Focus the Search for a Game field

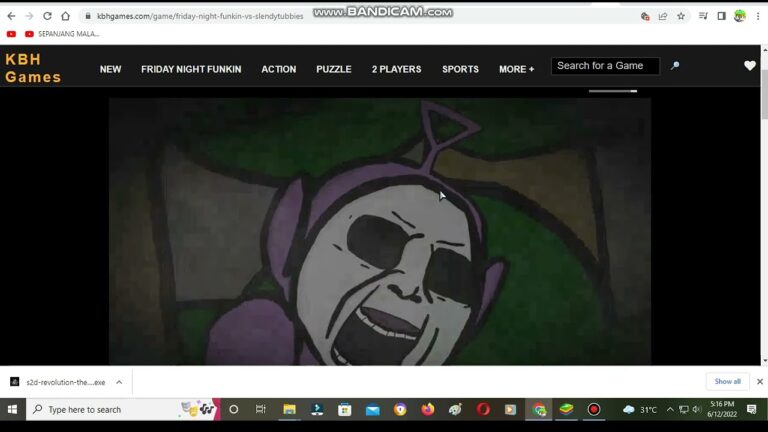tap(605, 66)
